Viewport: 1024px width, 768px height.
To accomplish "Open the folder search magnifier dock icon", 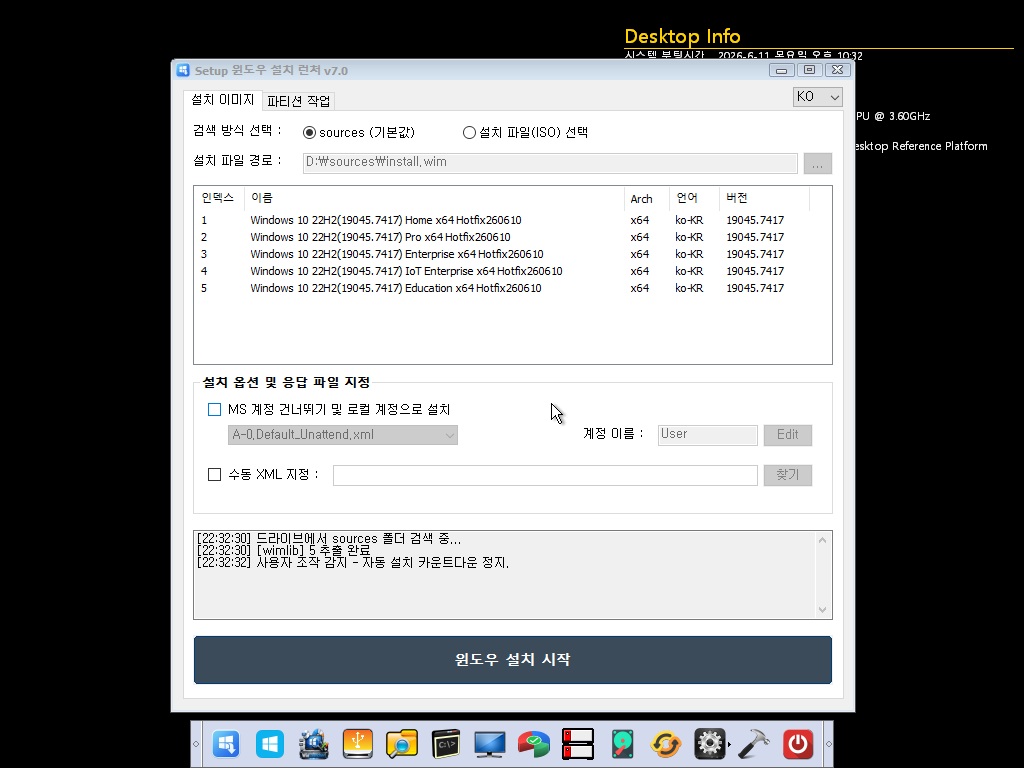I will click(x=402, y=744).
